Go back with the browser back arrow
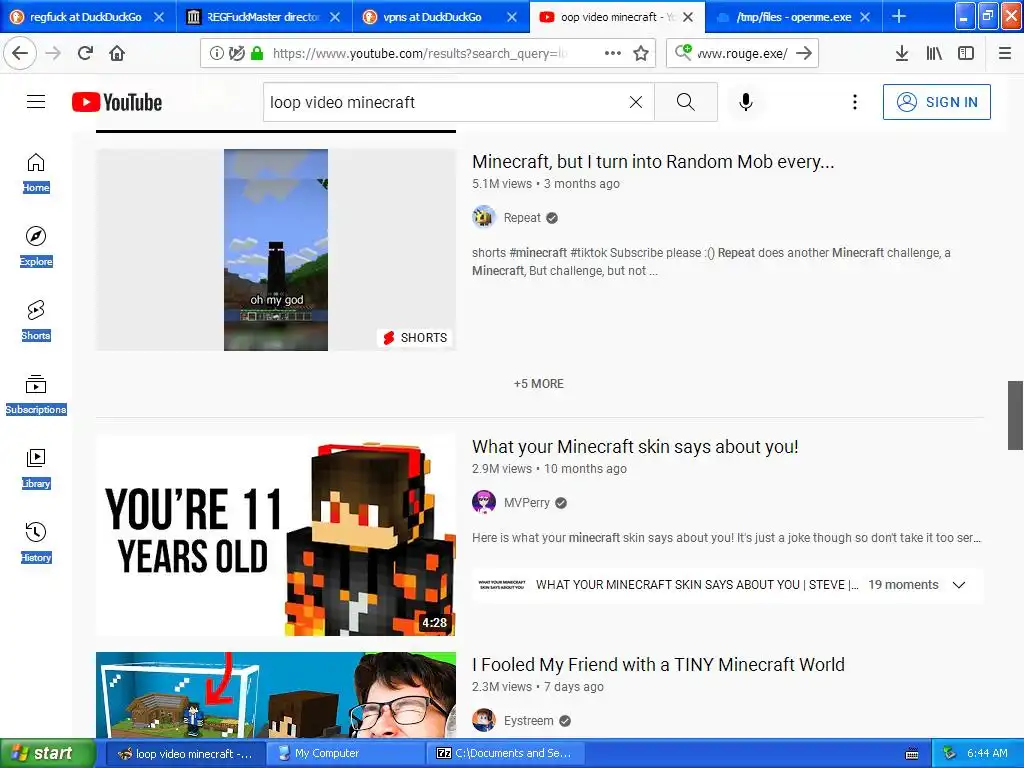1024x768 pixels. 20,53
